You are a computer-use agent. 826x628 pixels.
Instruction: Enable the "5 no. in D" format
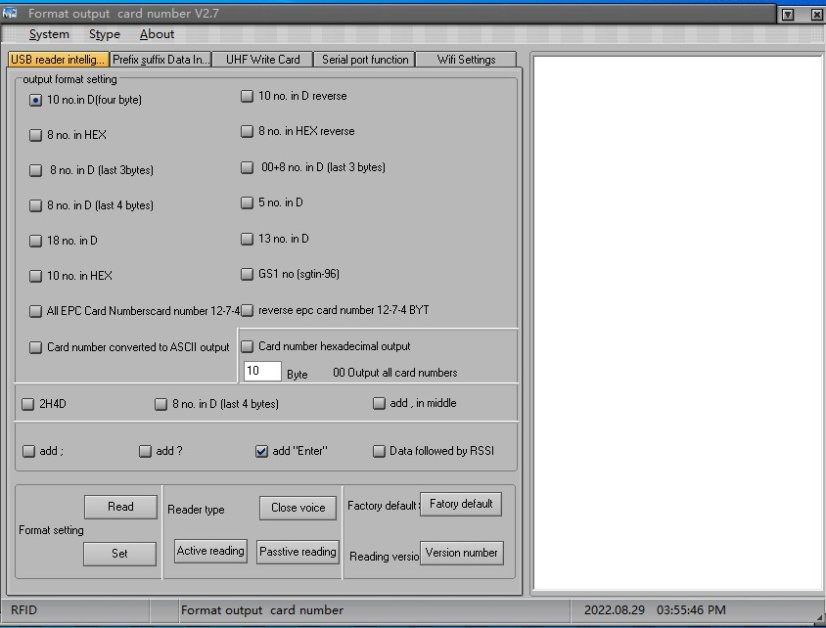point(246,204)
